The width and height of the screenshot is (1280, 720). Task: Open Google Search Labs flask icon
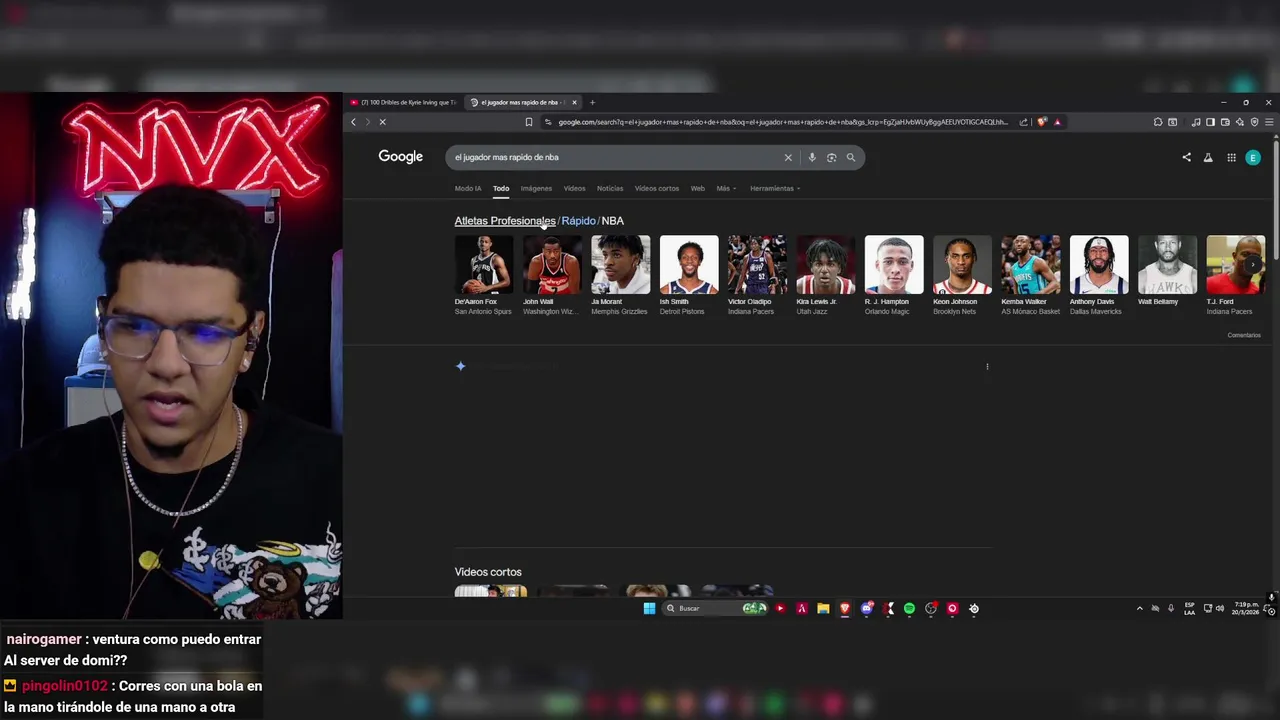click(1208, 157)
